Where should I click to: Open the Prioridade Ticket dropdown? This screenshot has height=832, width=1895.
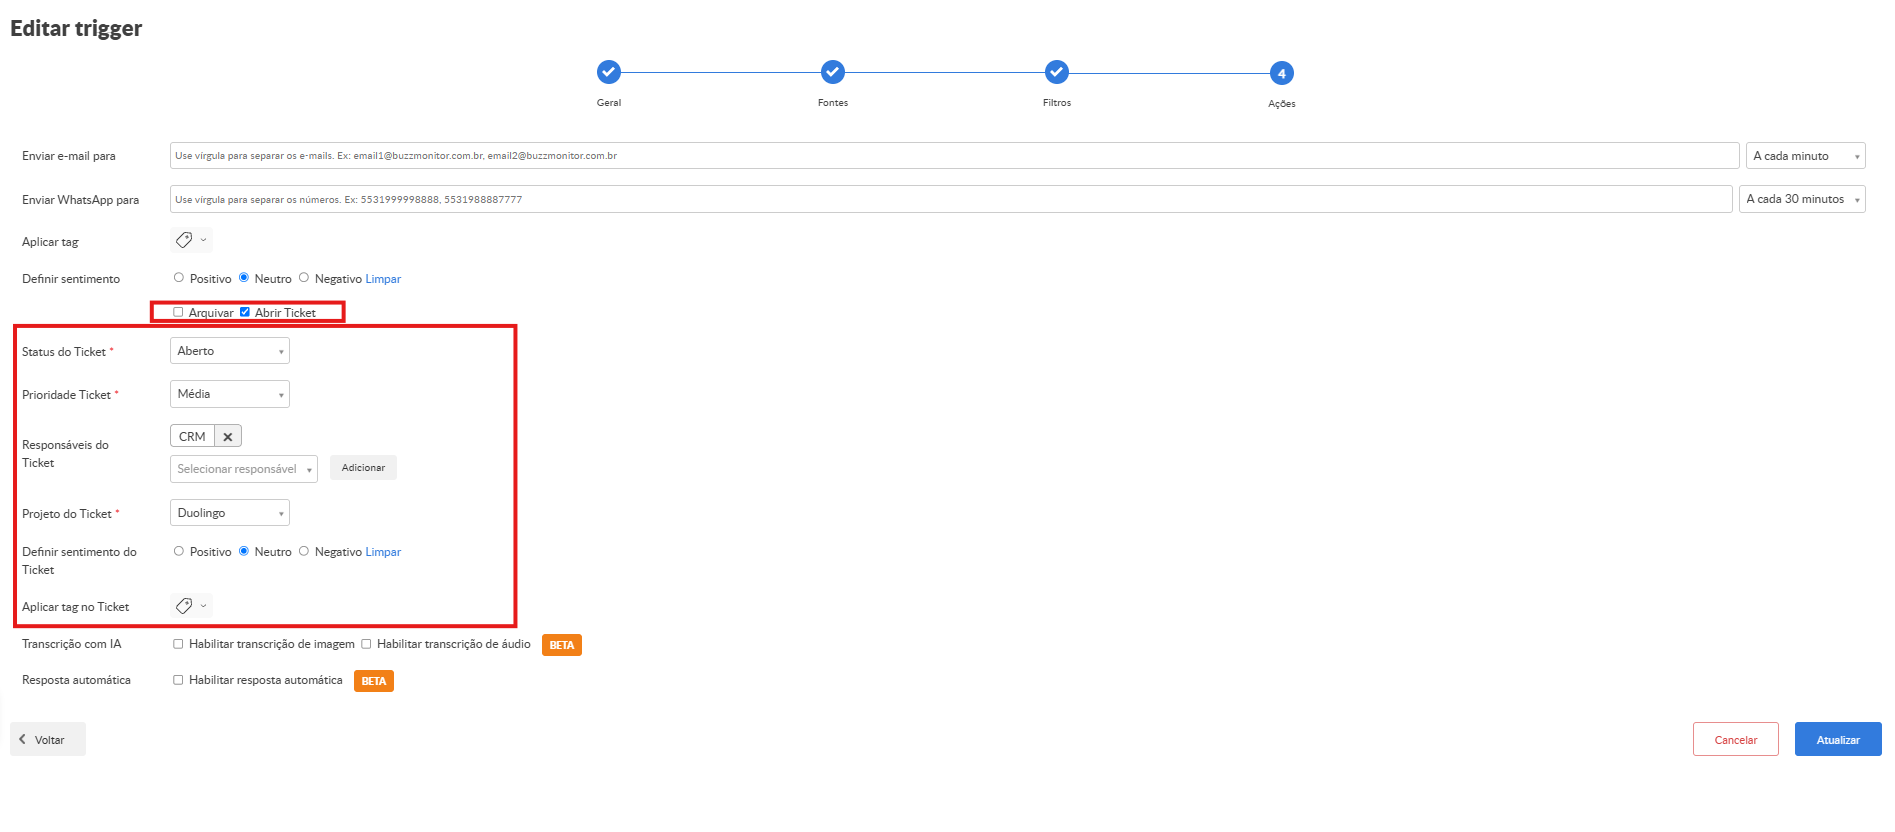(230, 394)
